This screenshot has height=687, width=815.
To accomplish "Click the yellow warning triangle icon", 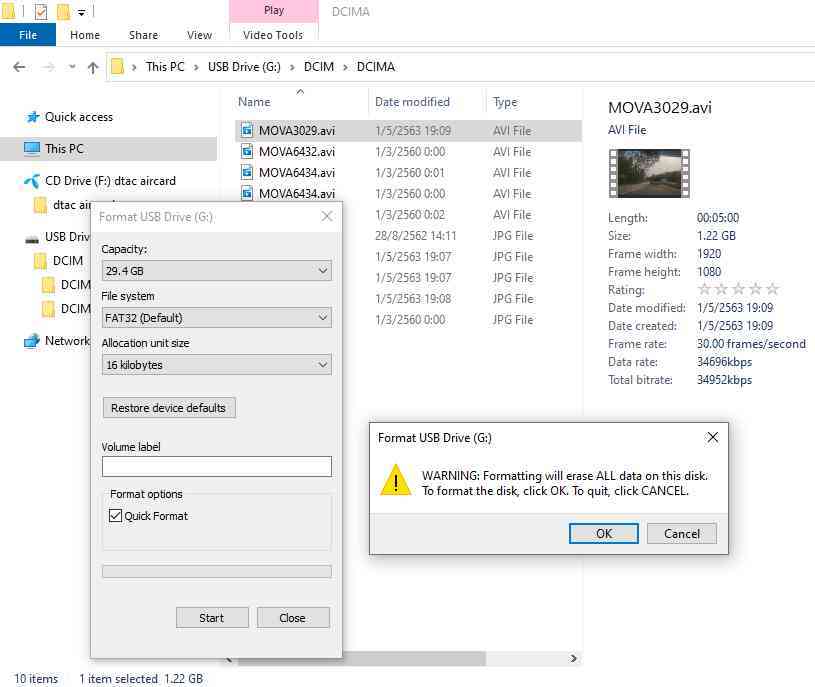I will pyautogui.click(x=396, y=481).
